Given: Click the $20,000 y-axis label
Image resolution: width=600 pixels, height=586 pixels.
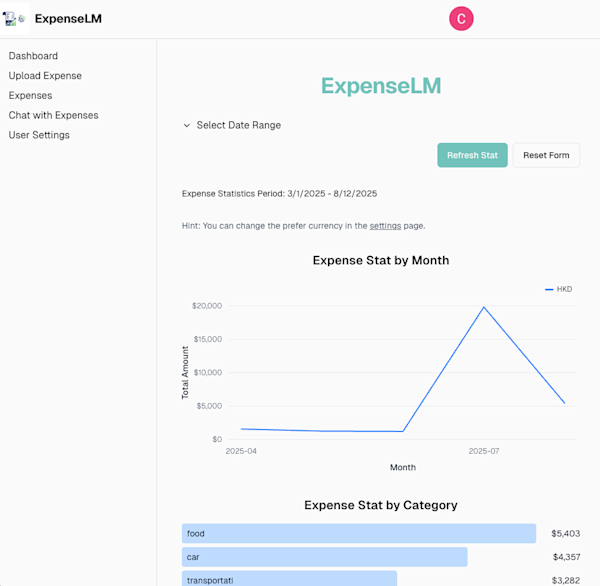Looking at the screenshot, I should [x=207, y=306].
